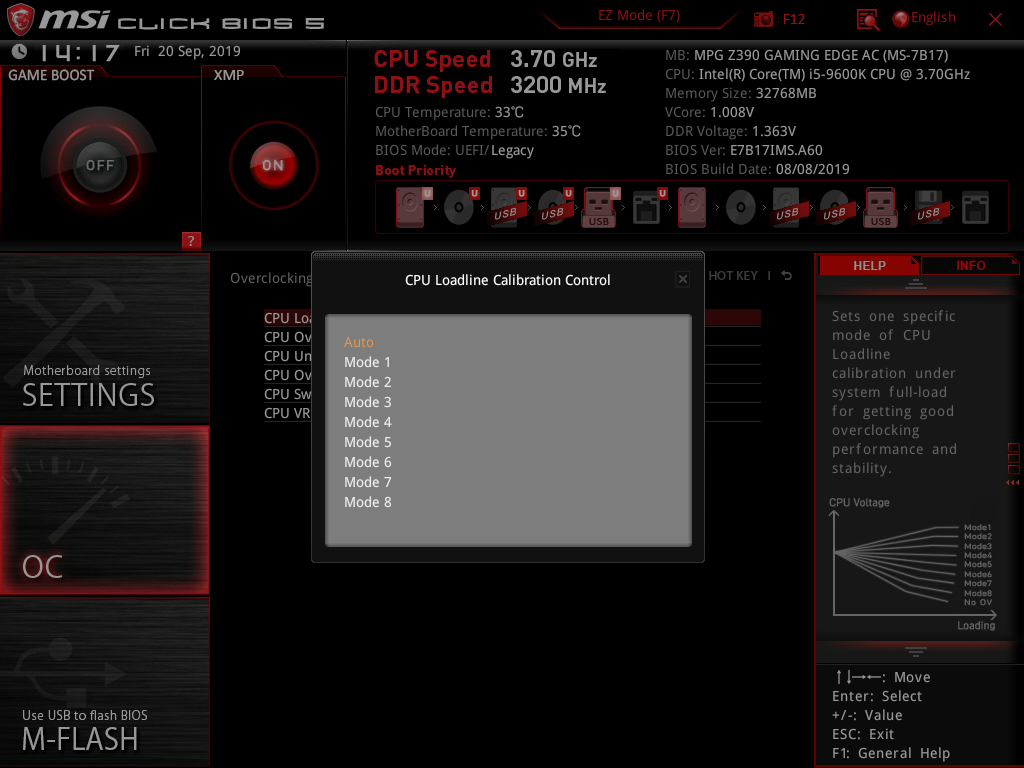Viewport: 1024px width, 768px height.
Task: Exit BIOS with the top-right X
Action: pyautogui.click(x=995, y=20)
